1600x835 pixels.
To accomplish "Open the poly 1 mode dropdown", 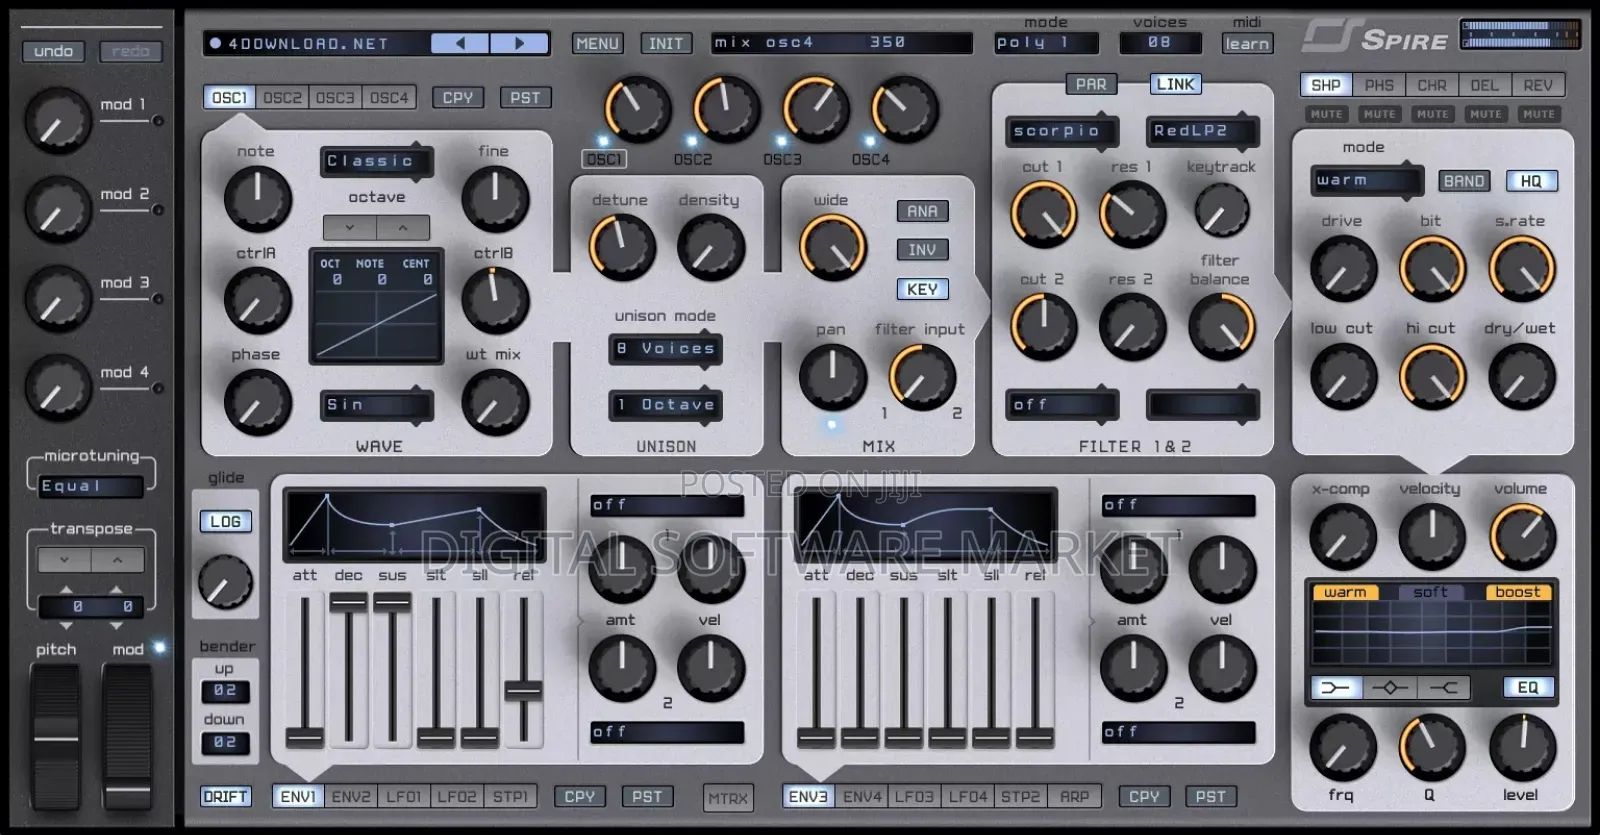I will pos(1045,43).
